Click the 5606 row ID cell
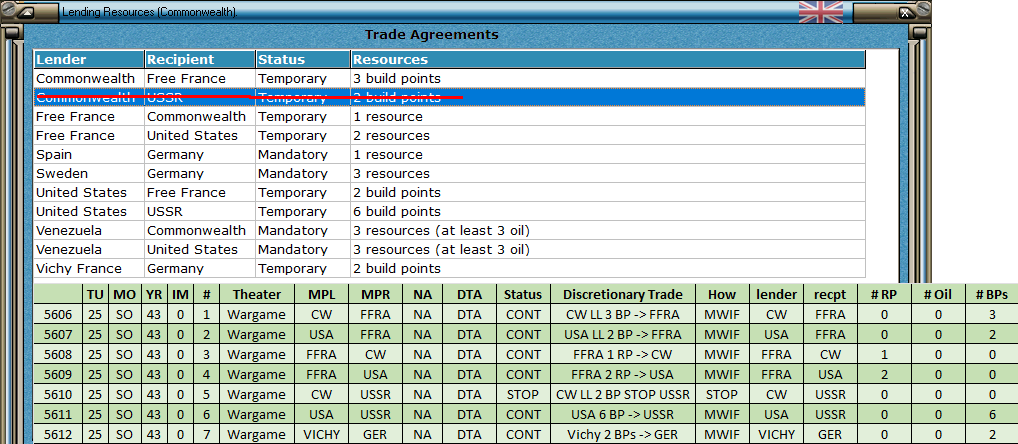Viewport: 1018px width, 444px height. (x=58, y=315)
